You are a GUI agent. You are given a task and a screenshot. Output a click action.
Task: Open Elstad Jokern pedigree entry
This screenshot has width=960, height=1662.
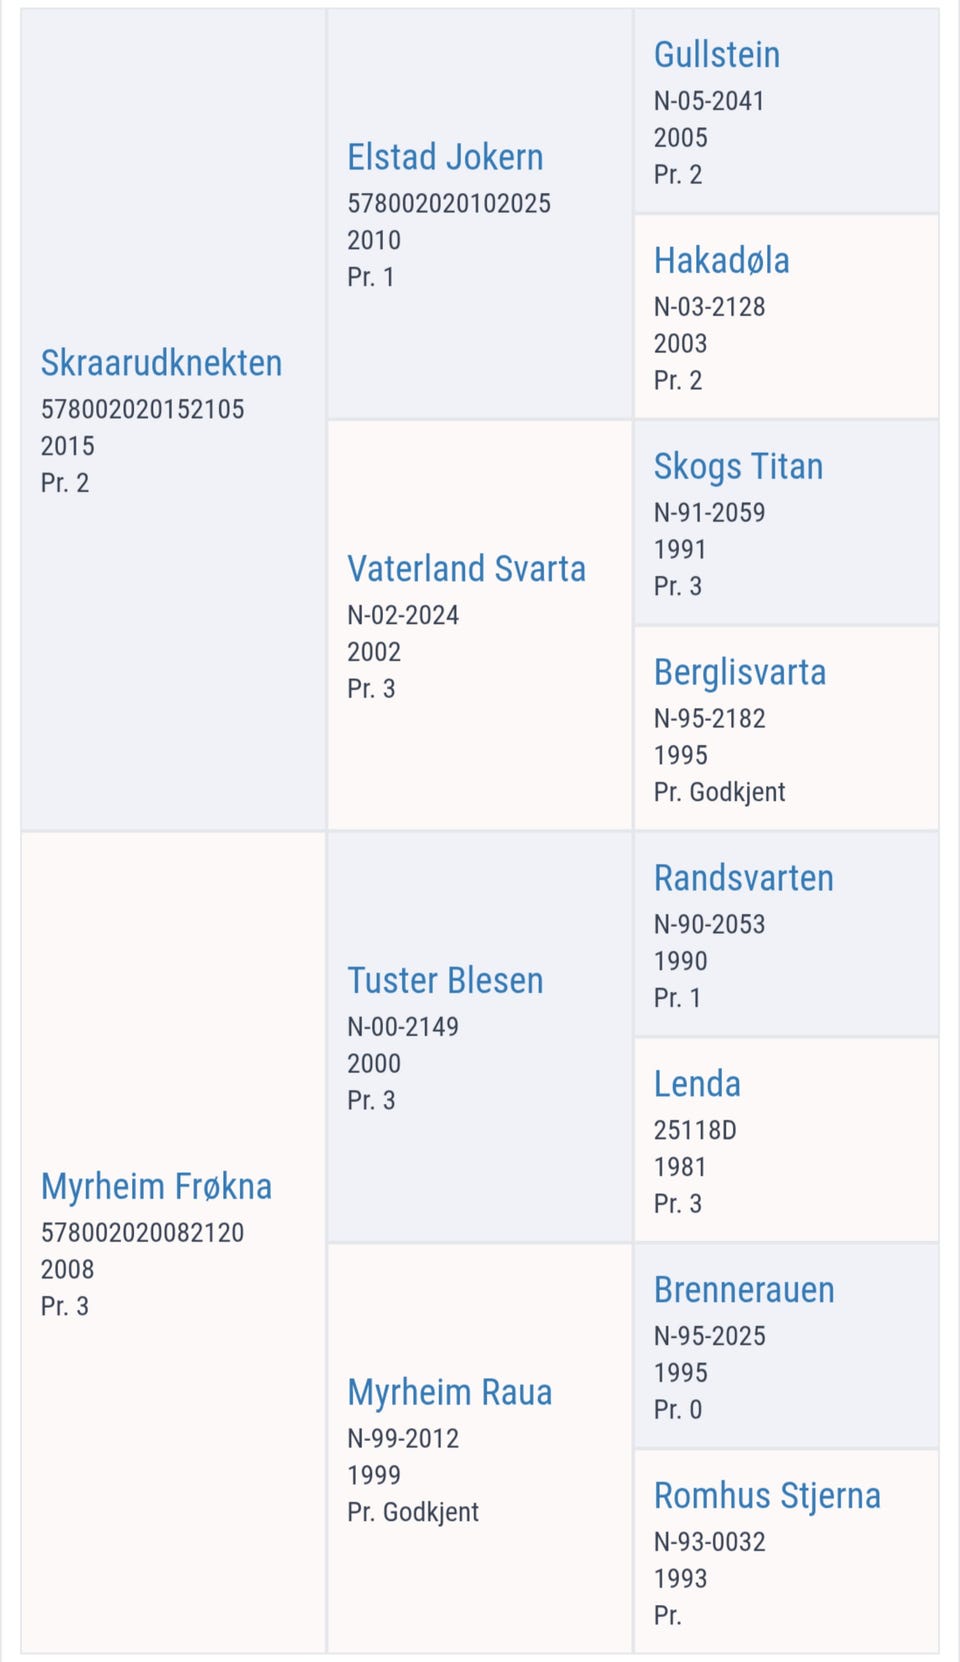pos(445,157)
